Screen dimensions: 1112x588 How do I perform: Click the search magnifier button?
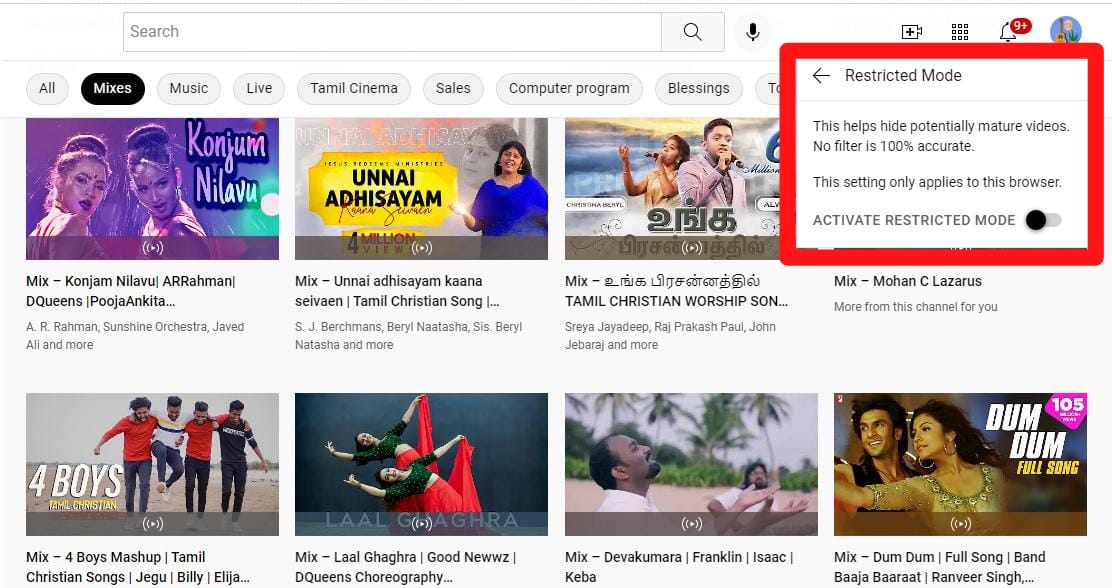pyautogui.click(x=692, y=32)
